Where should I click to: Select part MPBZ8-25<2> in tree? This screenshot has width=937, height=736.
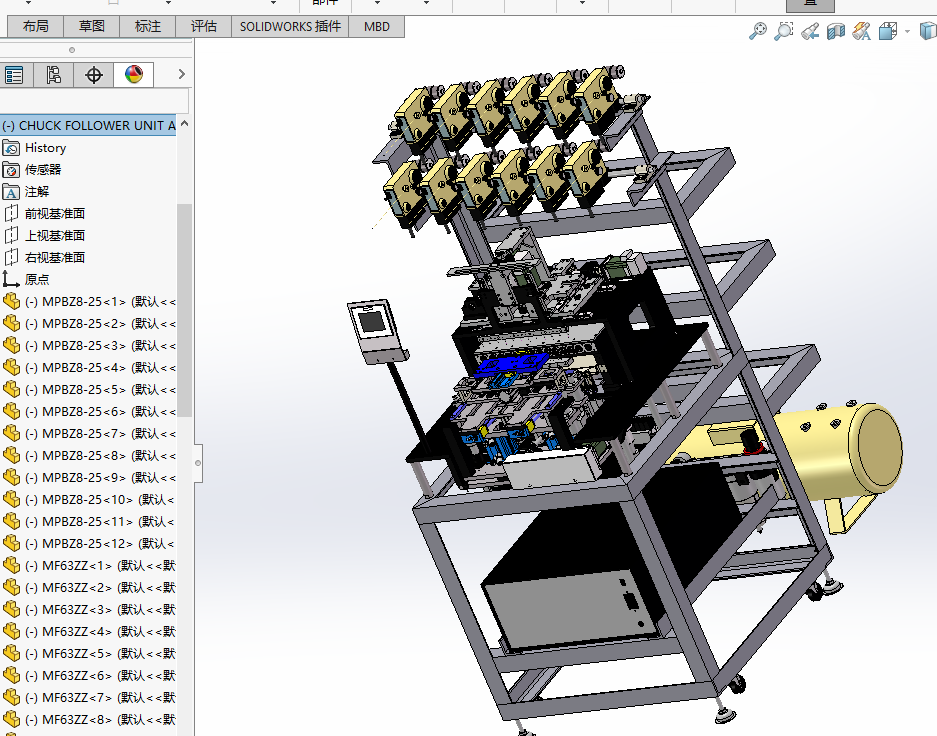click(x=88, y=323)
